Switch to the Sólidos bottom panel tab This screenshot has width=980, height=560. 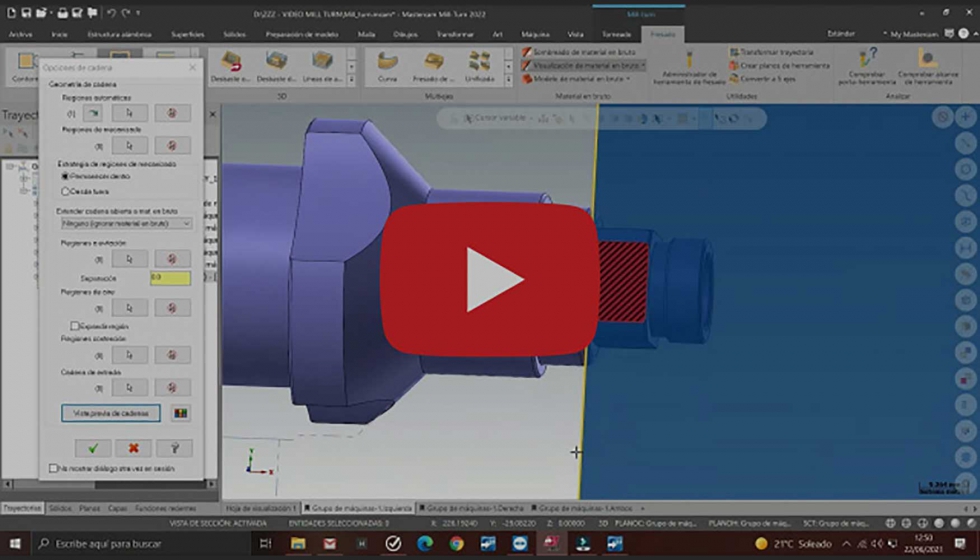coord(60,508)
